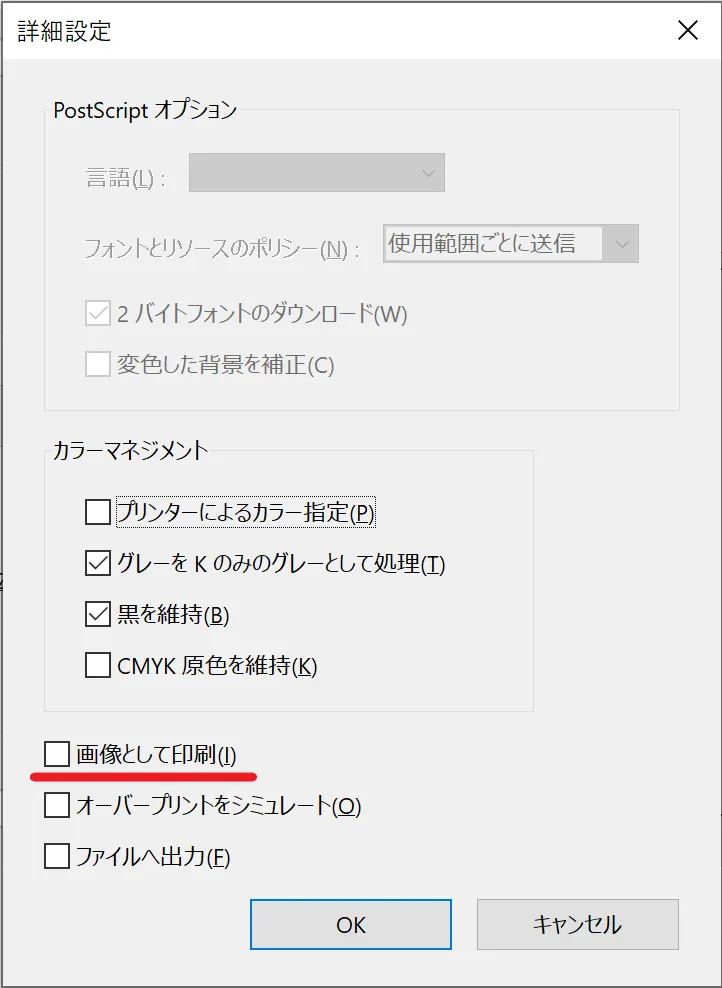Click the カラーマネジメント group heading

pos(130,450)
